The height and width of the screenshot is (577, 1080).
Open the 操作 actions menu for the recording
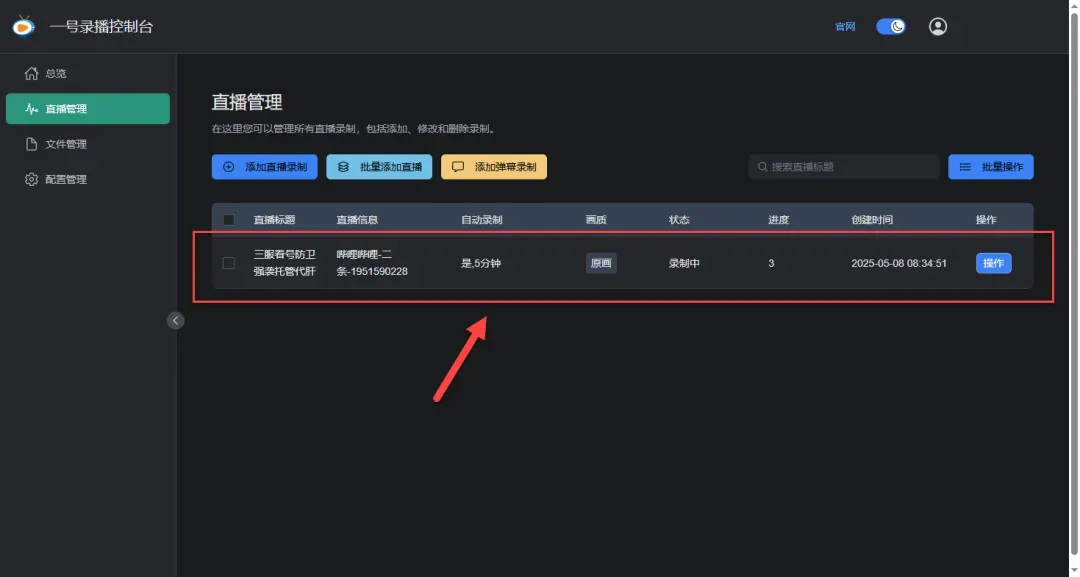point(993,262)
